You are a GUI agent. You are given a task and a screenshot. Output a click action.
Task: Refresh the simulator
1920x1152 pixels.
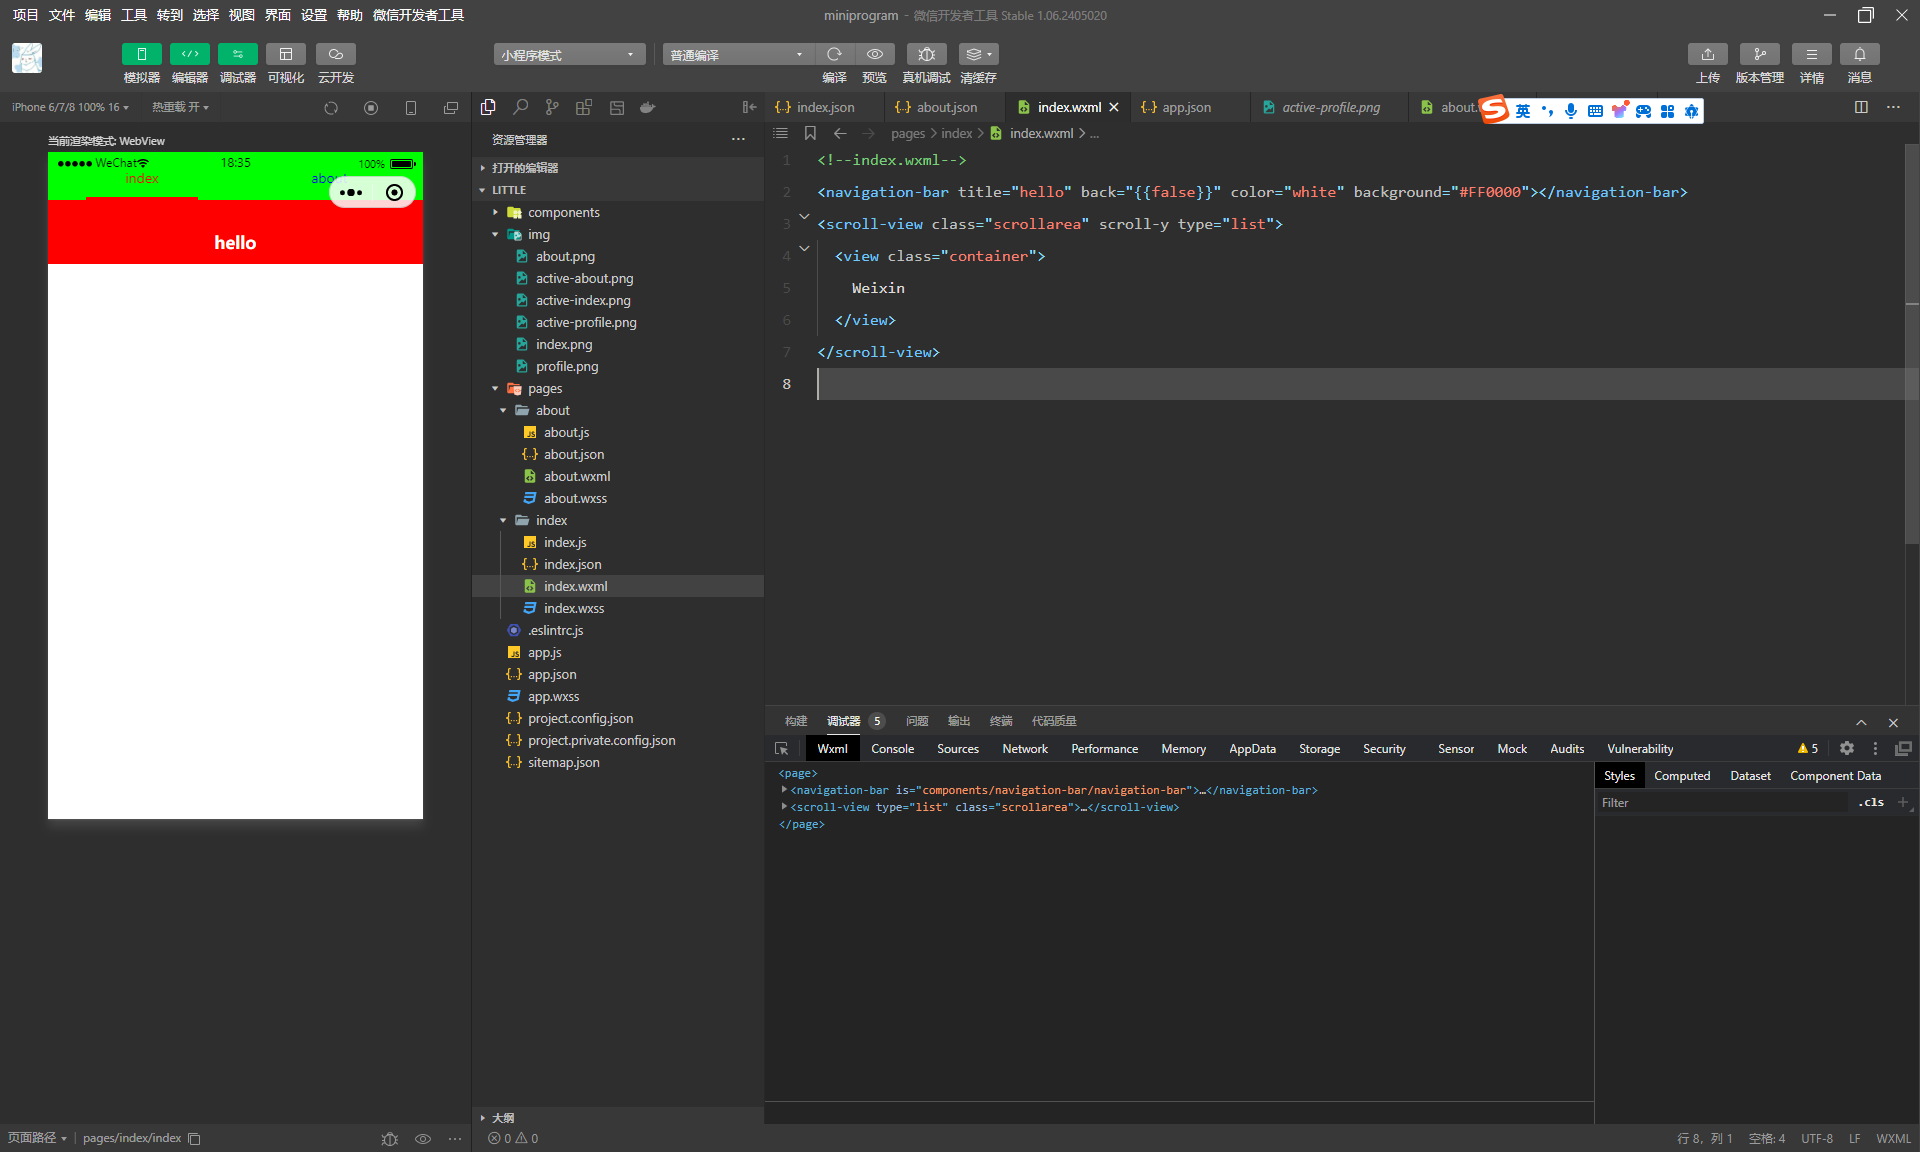[x=331, y=108]
